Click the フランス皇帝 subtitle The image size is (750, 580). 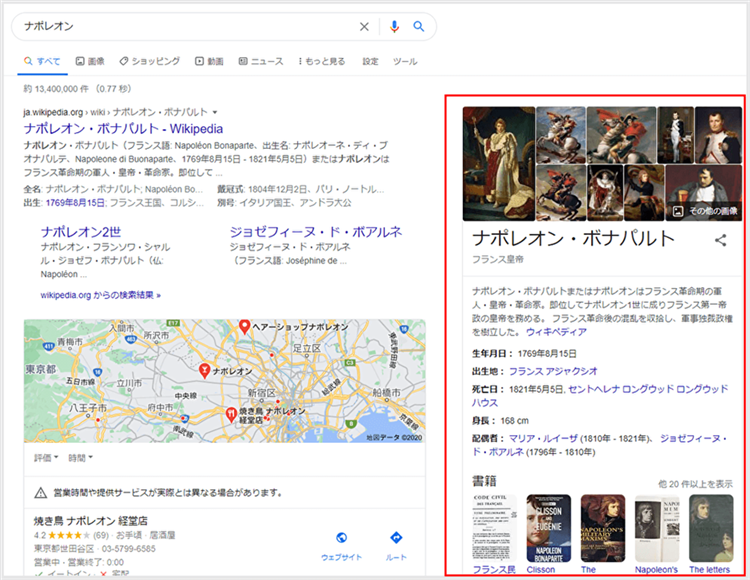(498, 259)
